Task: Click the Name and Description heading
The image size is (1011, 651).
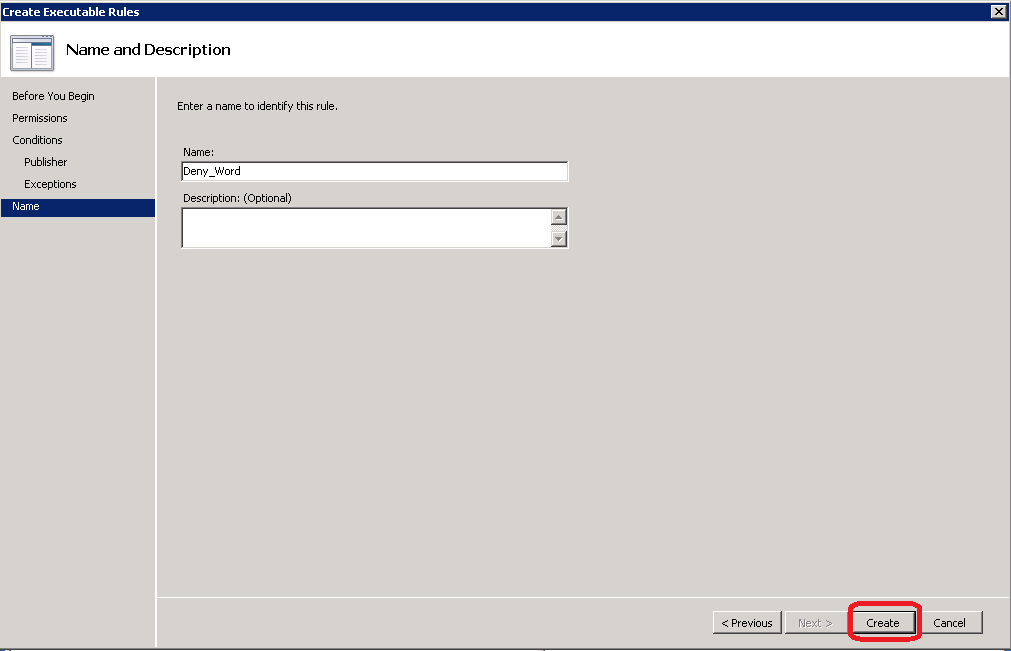Action: (x=148, y=50)
